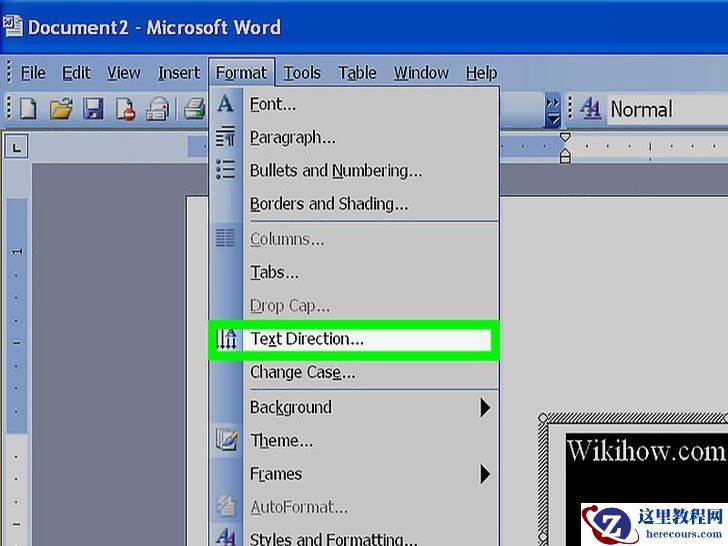The width and height of the screenshot is (728, 546).
Task: Choose Change Case... from the Format menu
Action: coord(355,373)
